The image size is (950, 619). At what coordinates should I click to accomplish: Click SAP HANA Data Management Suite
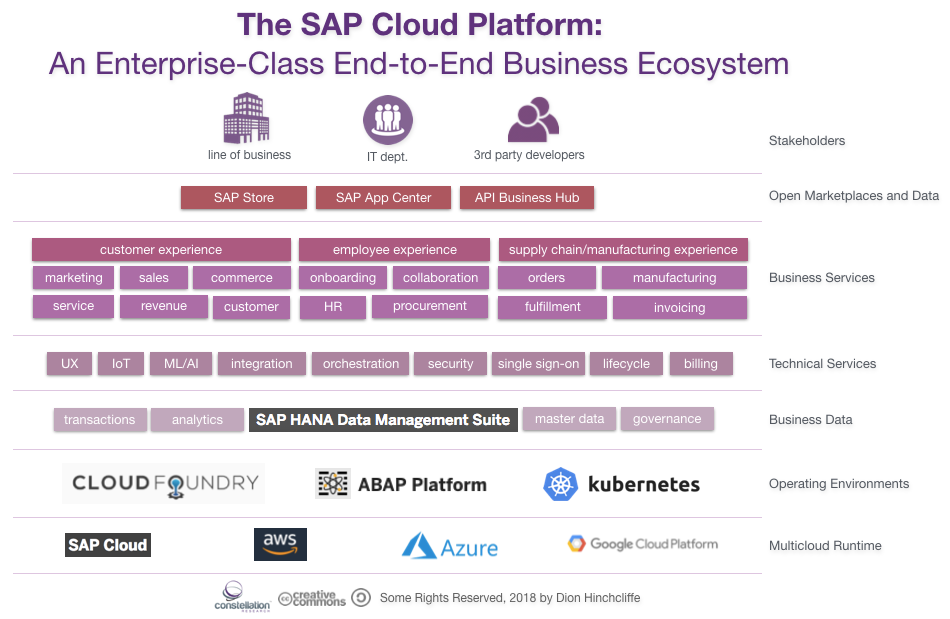point(384,420)
